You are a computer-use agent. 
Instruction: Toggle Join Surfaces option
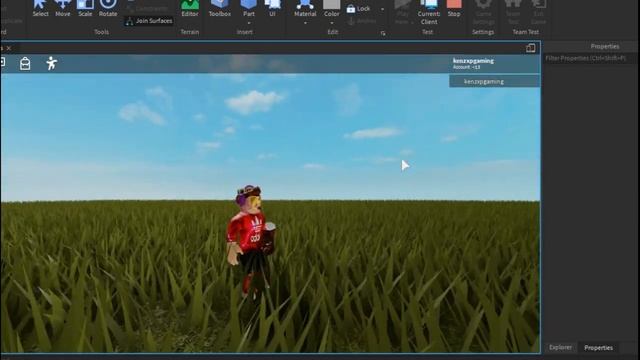point(149,21)
